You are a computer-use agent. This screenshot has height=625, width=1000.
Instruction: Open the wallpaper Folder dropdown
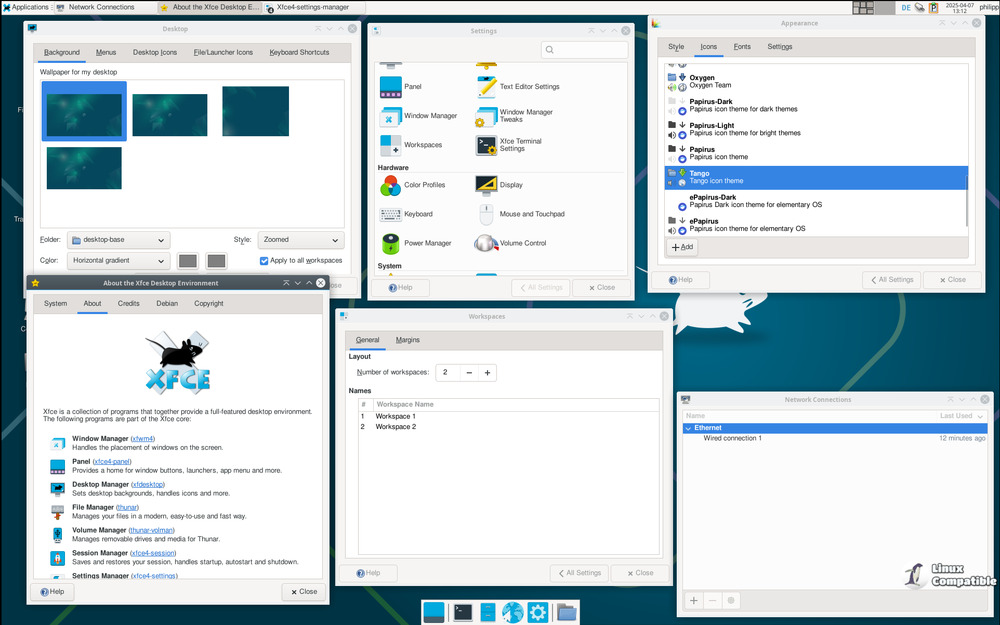pos(118,240)
